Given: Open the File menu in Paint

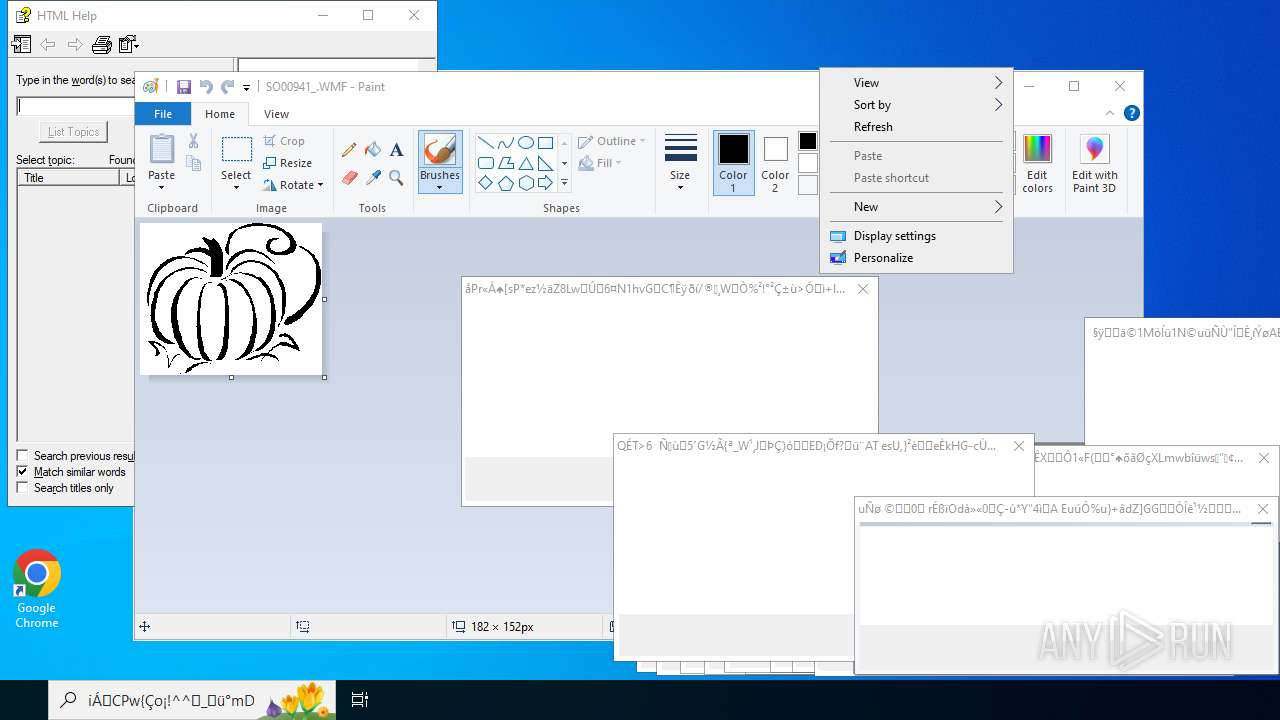Looking at the screenshot, I should 163,114.
